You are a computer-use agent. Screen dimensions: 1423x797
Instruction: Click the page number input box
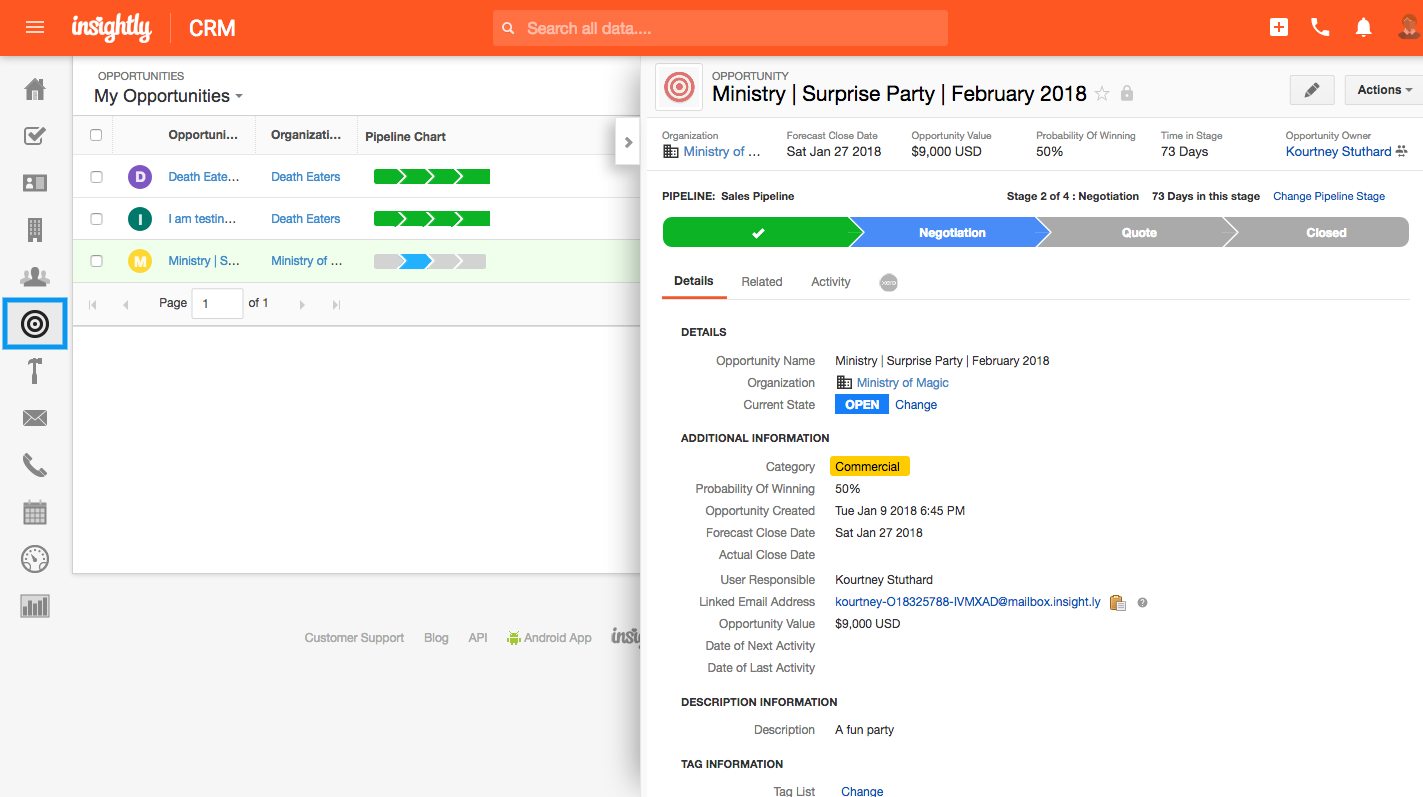[x=217, y=303]
